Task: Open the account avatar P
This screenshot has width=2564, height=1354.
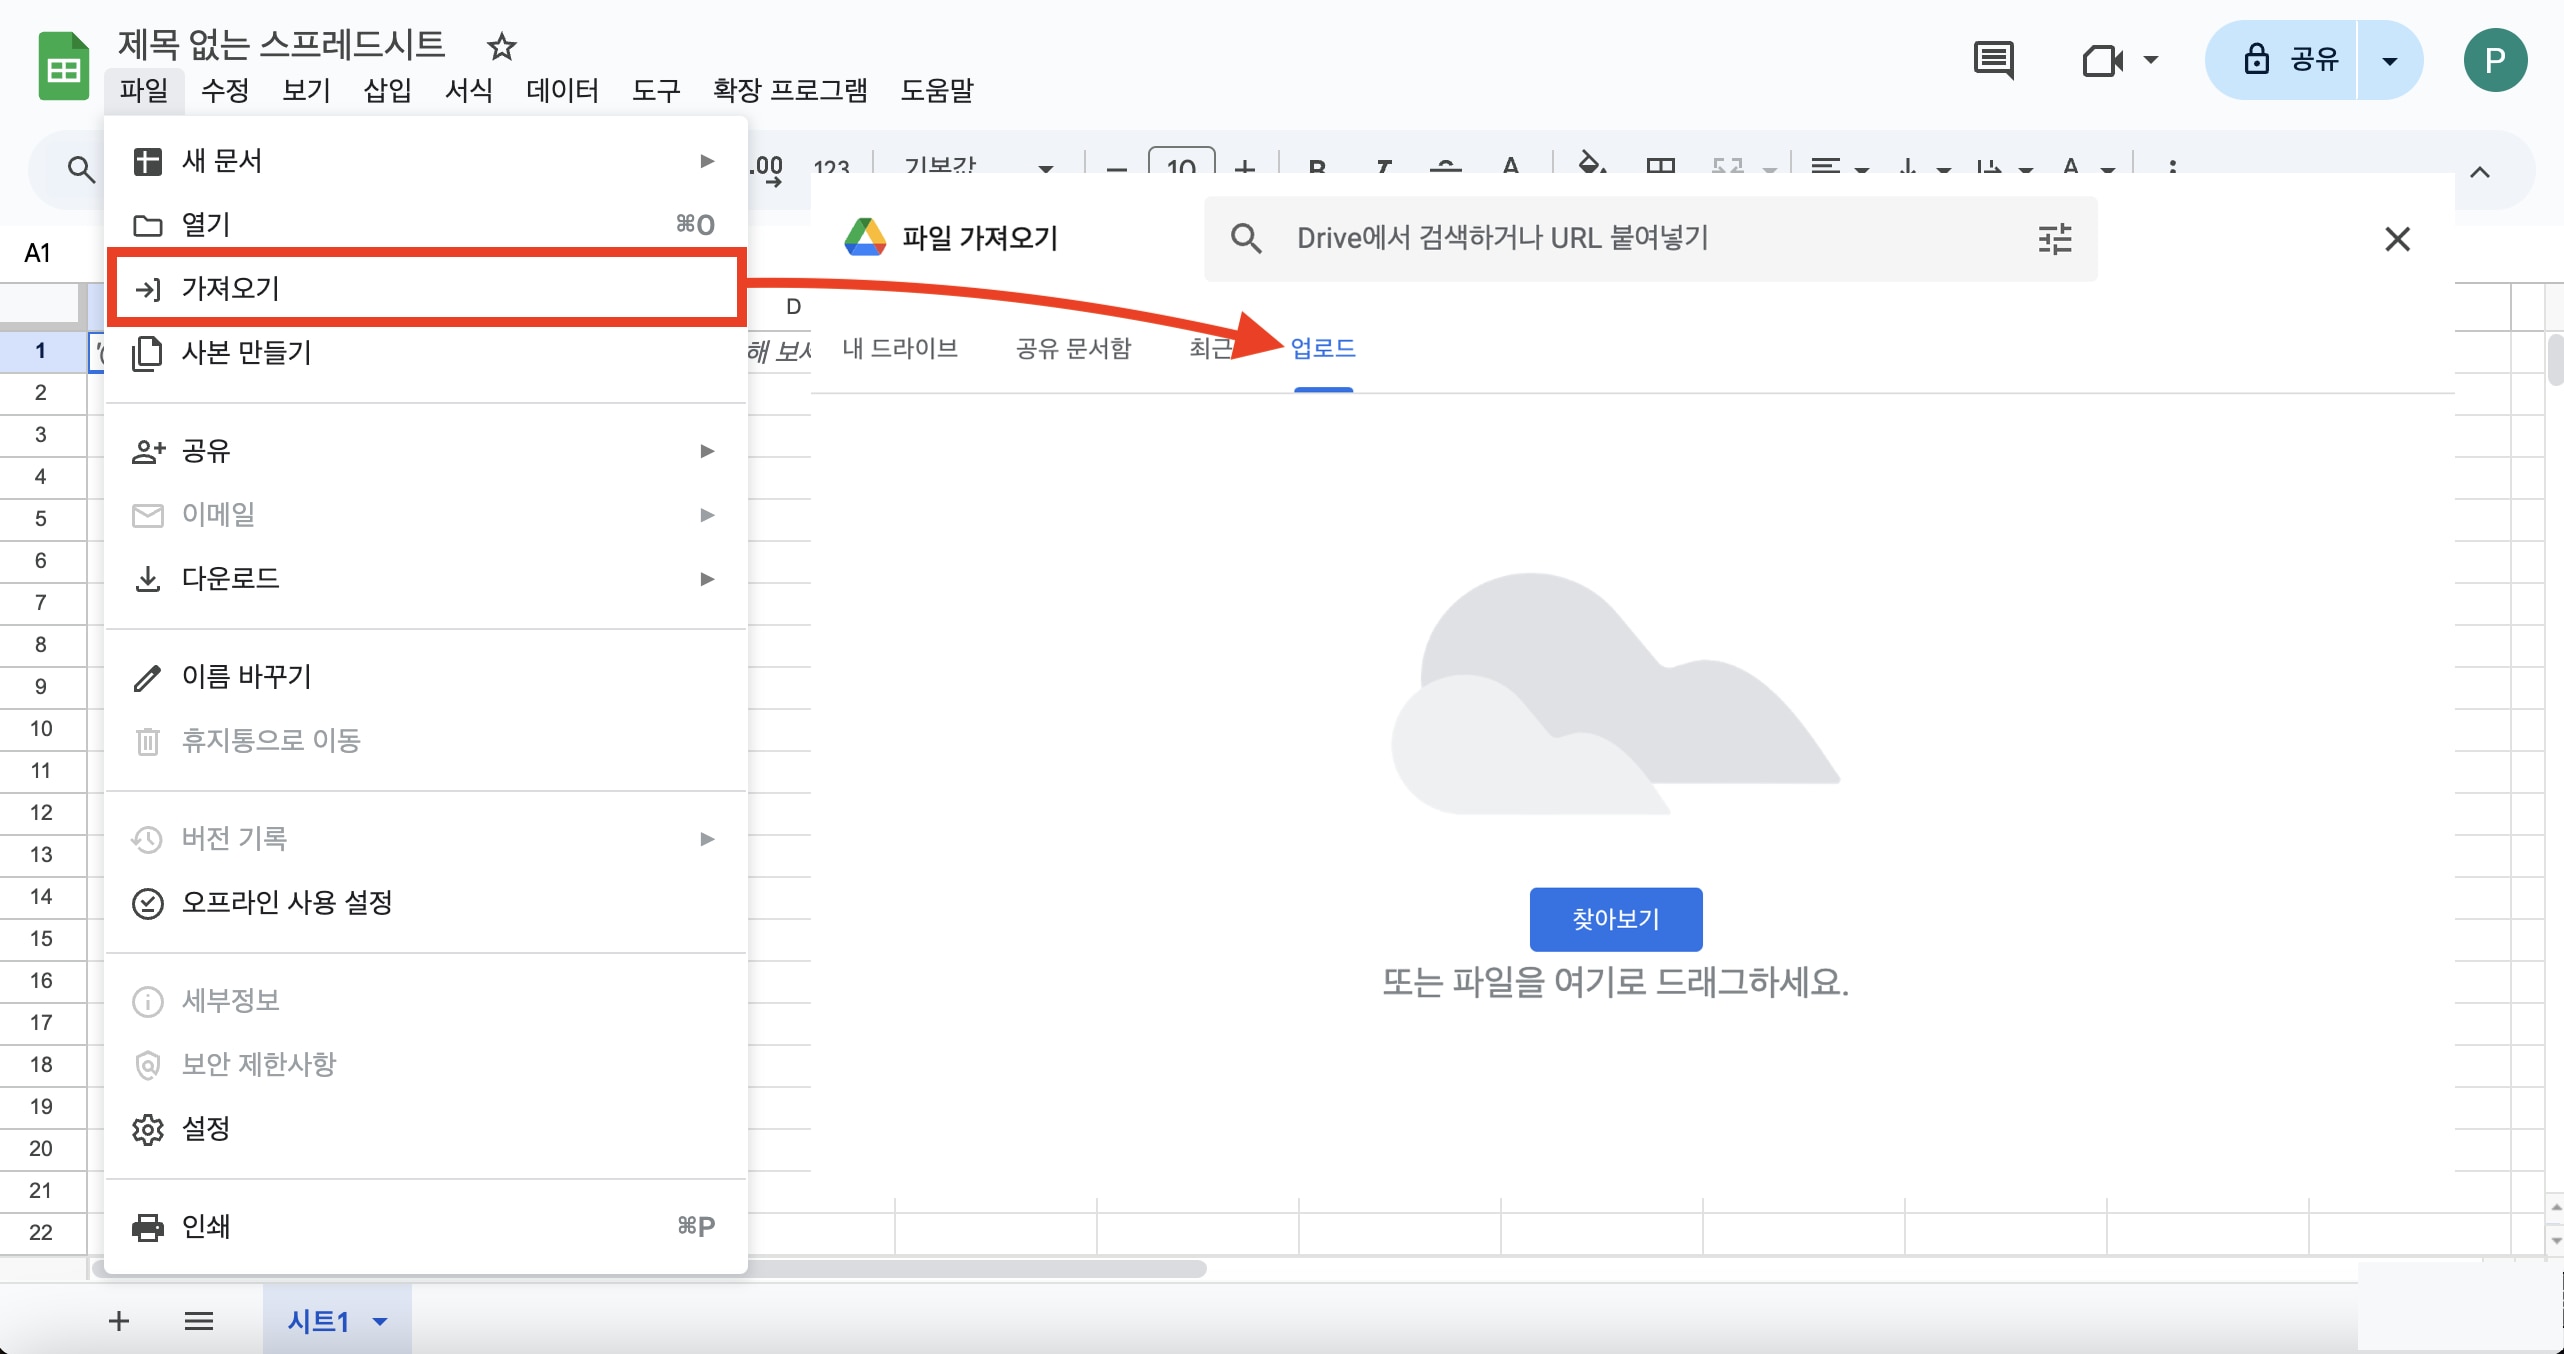Action: point(2495,60)
